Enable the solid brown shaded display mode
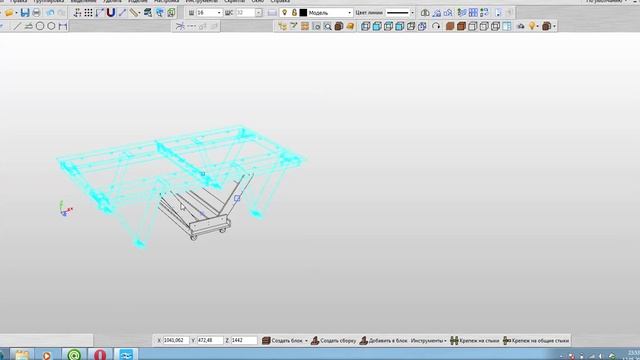Viewport: 640px width, 360px height. click(450, 27)
